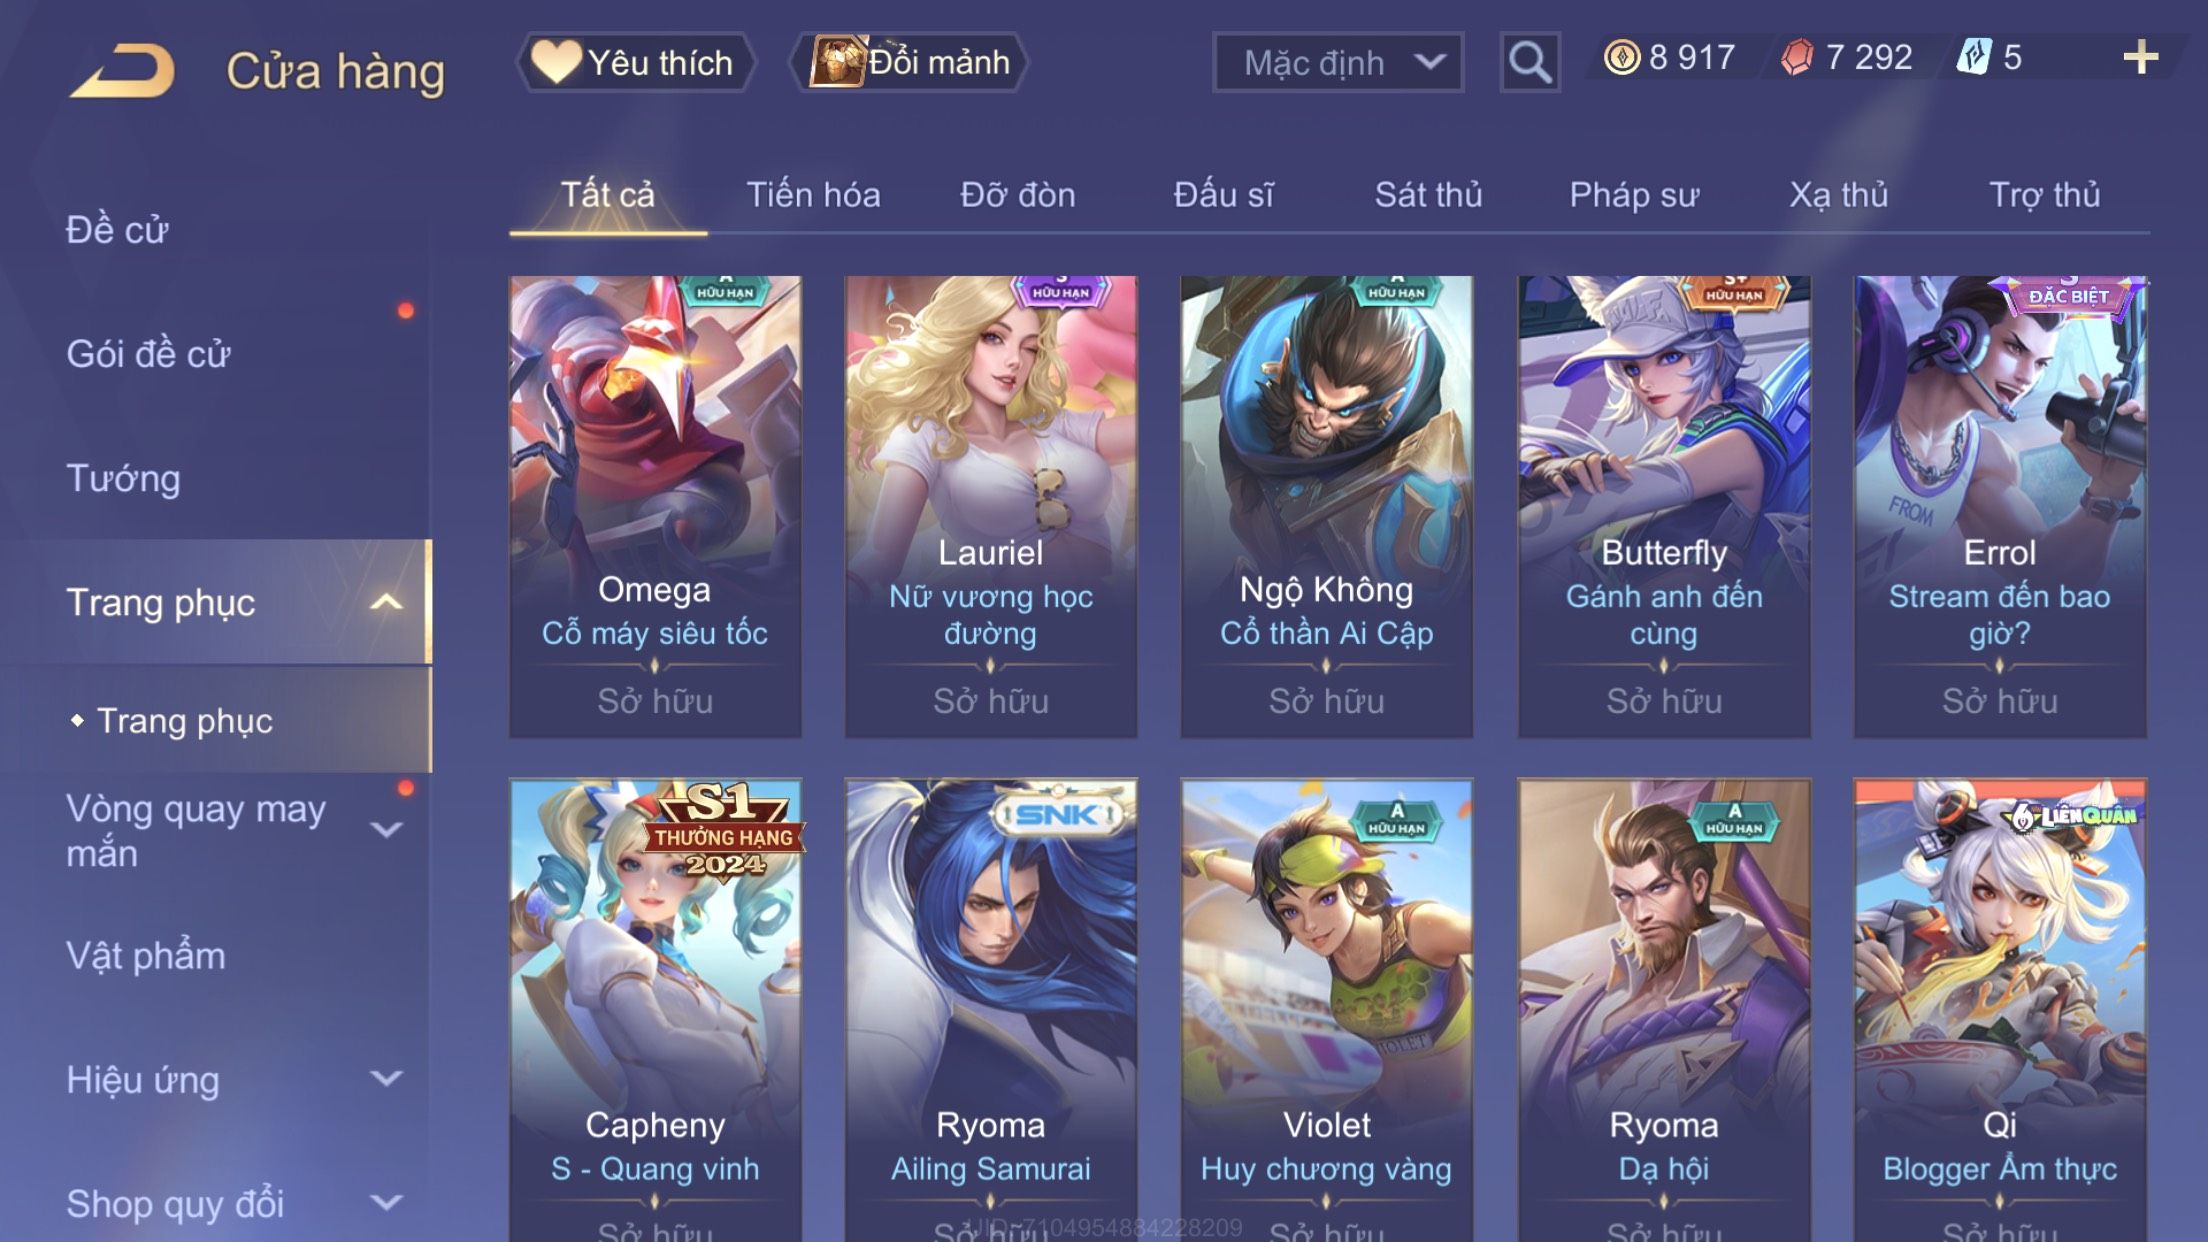Image resolution: width=2208 pixels, height=1242 pixels.
Task: Open the Mặc định sort dropdown
Action: click(x=1338, y=62)
